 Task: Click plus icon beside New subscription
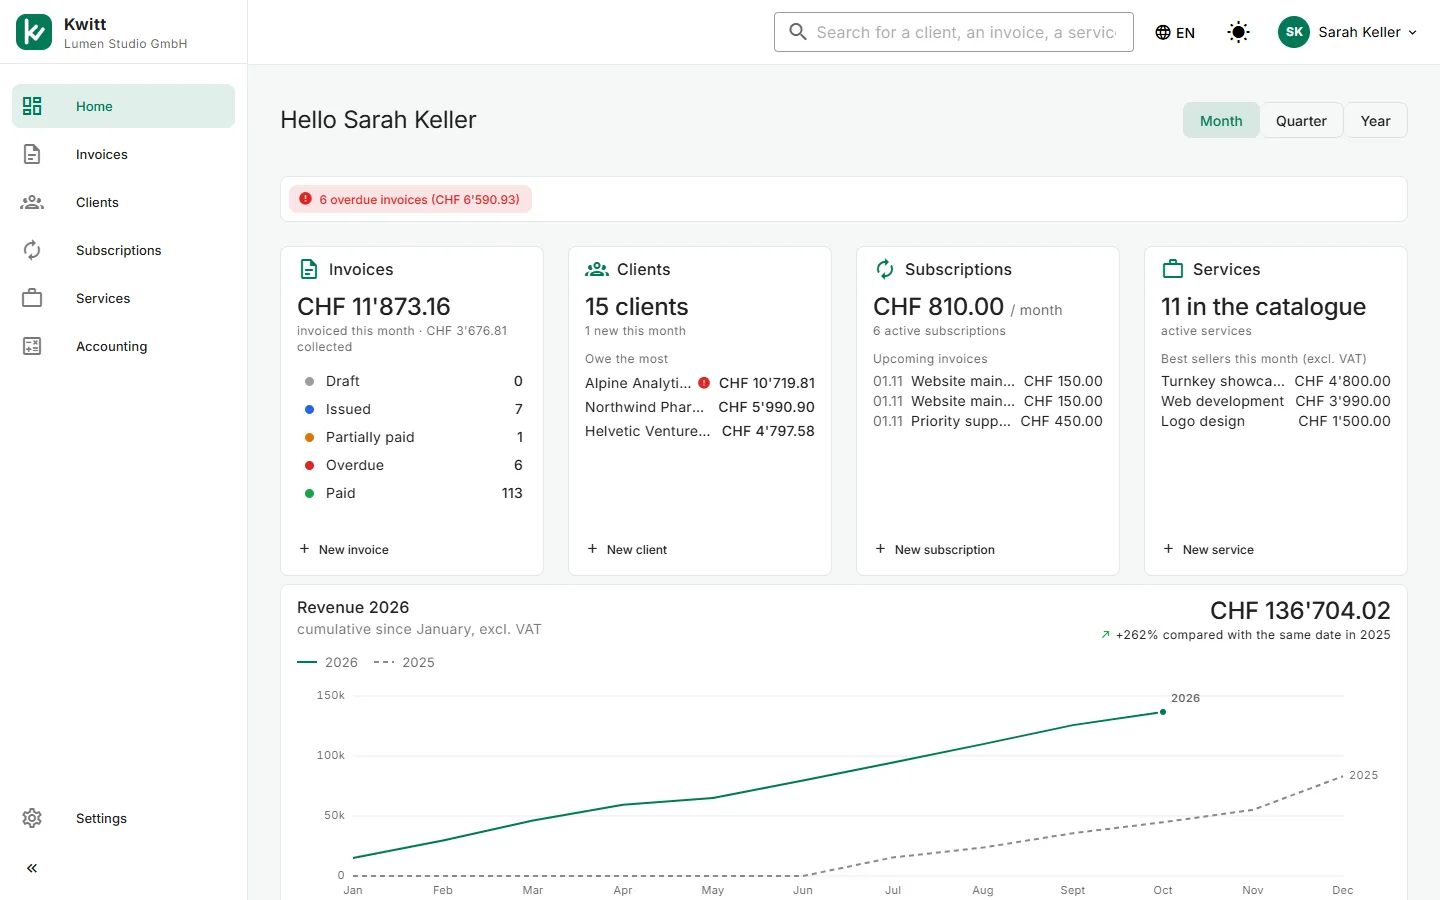pyautogui.click(x=880, y=549)
